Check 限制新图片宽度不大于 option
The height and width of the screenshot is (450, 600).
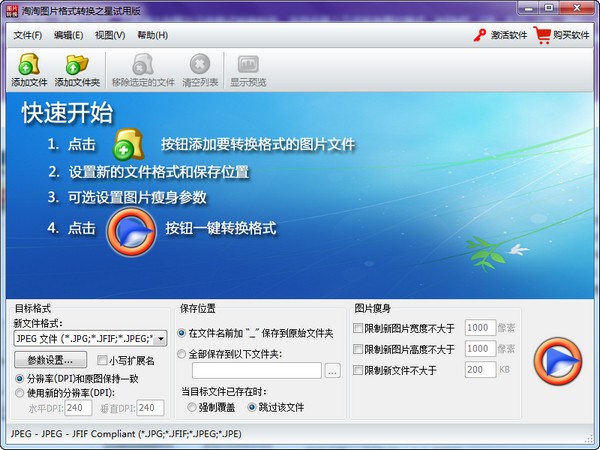(359, 328)
